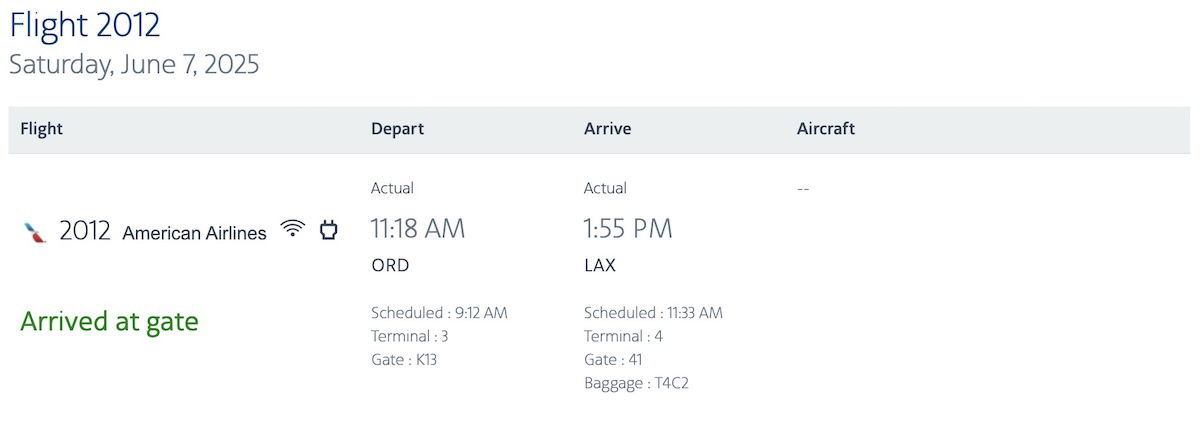The height and width of the screenshot is (426, 1200).
Task: Click the LAX arrival airport code
Action: coord(600,266)
